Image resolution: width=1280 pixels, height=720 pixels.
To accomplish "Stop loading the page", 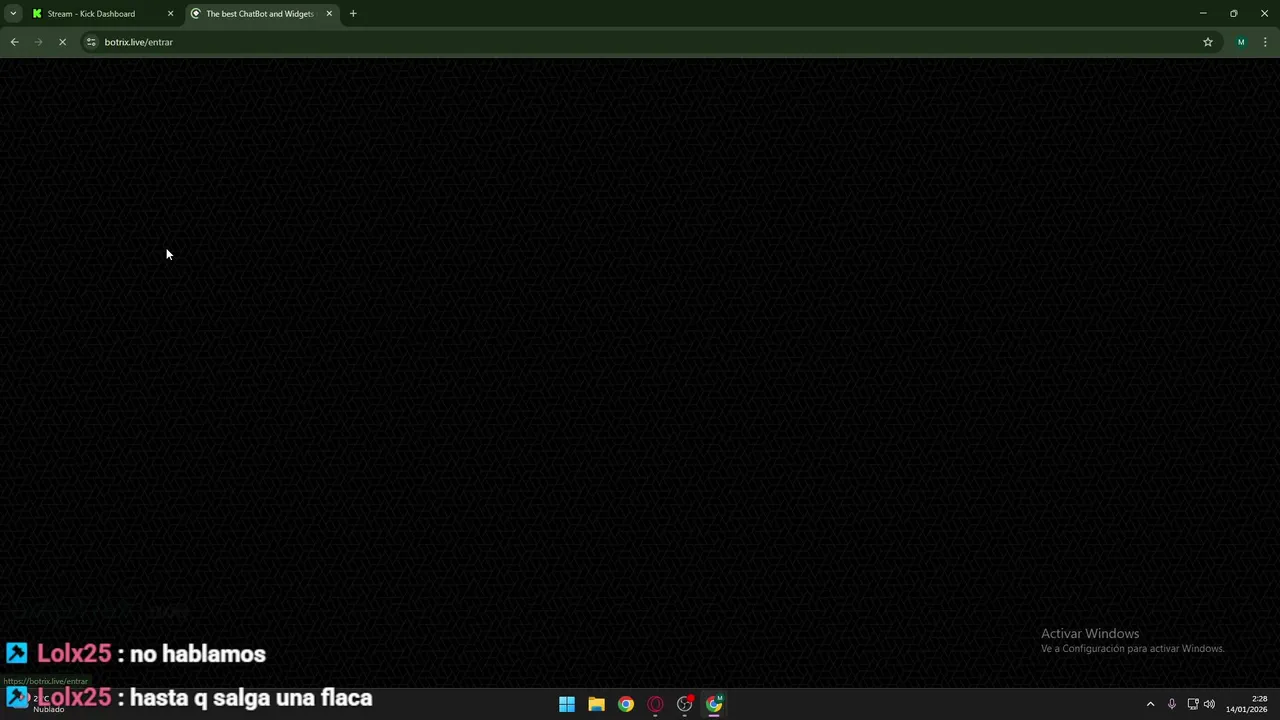I will click(62, 42).
